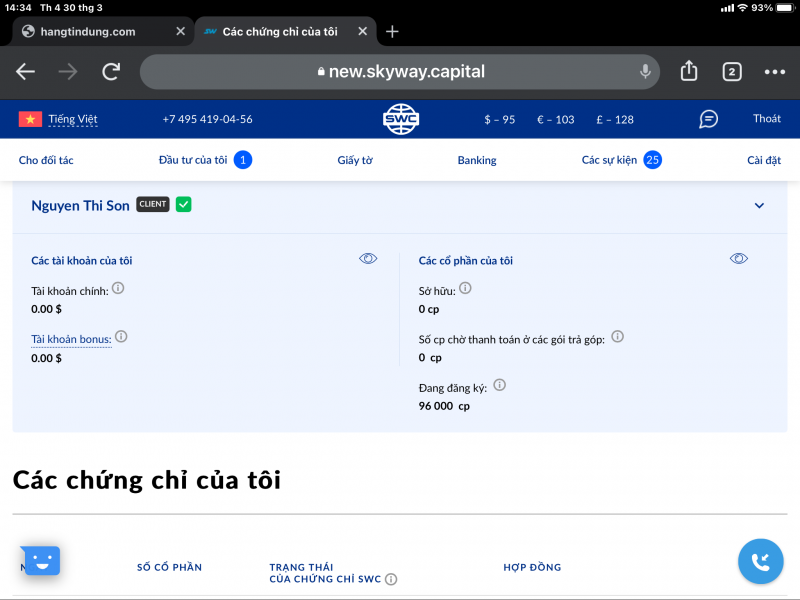Tap the browser share icon
Image resolution: width=800 pixels, height=600 pixels.
click(689, 71)
